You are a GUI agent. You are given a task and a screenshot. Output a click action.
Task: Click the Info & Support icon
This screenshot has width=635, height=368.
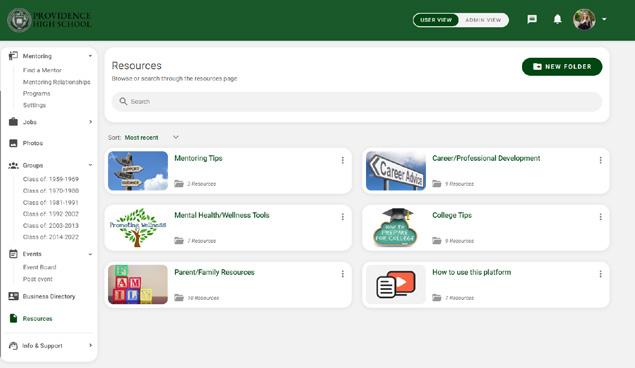click(x=13, y=346)
